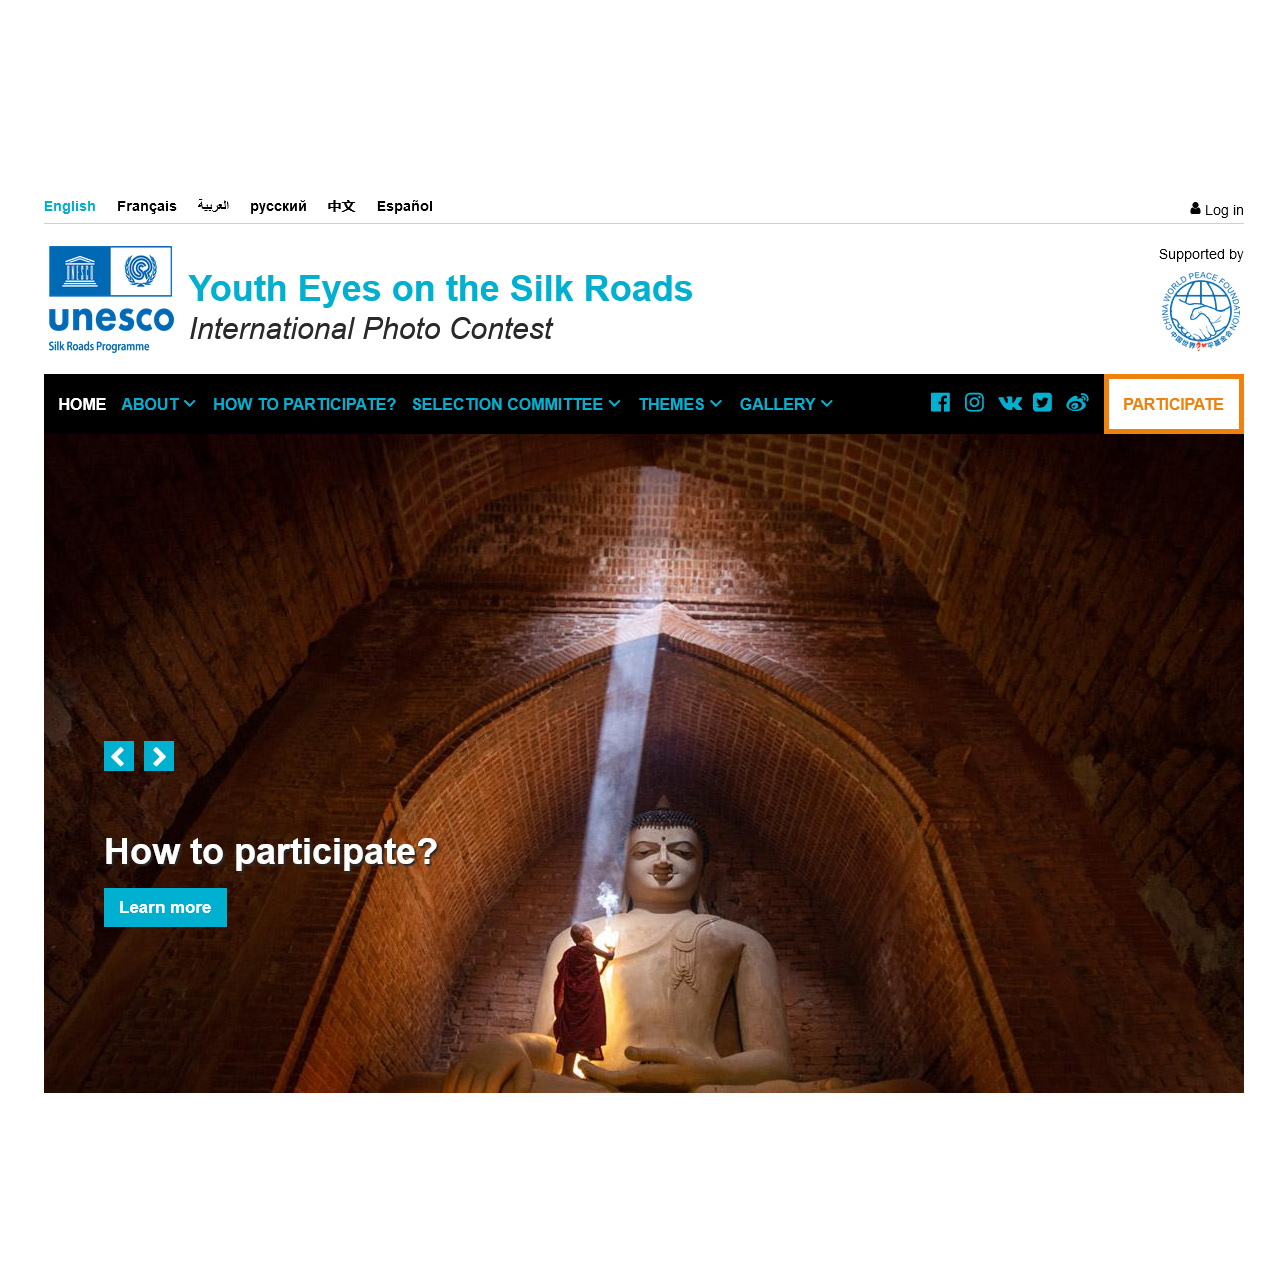Switch language to Español
Screen dimensions: 1287x1287
click(405, 206)
